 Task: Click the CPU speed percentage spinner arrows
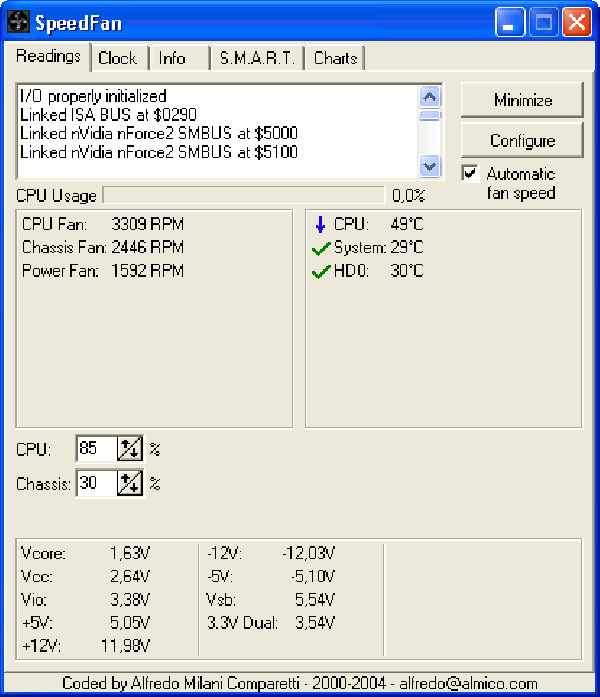click(x=130, y=449)
